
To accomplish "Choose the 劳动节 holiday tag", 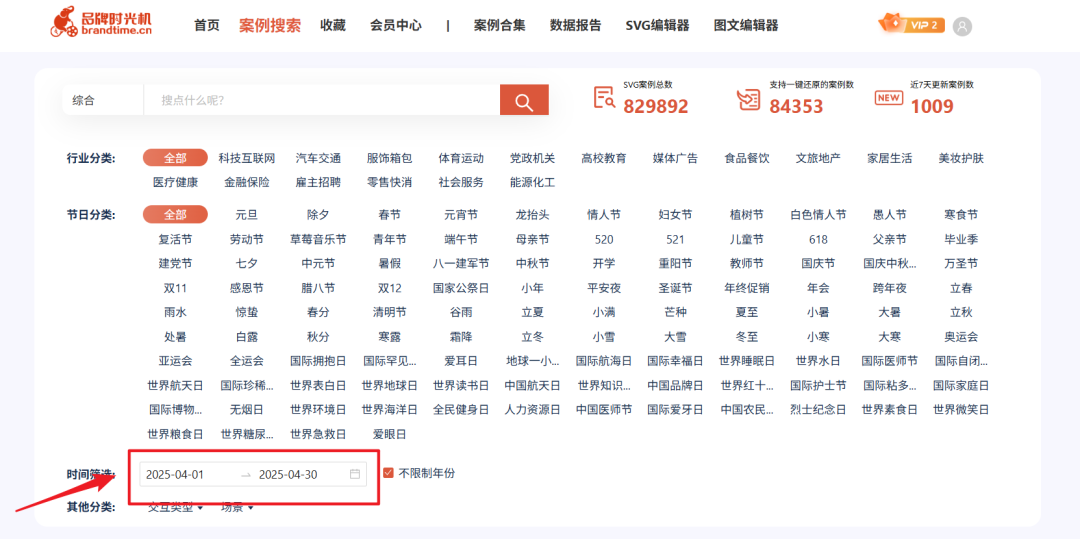I will pos(247,240).
